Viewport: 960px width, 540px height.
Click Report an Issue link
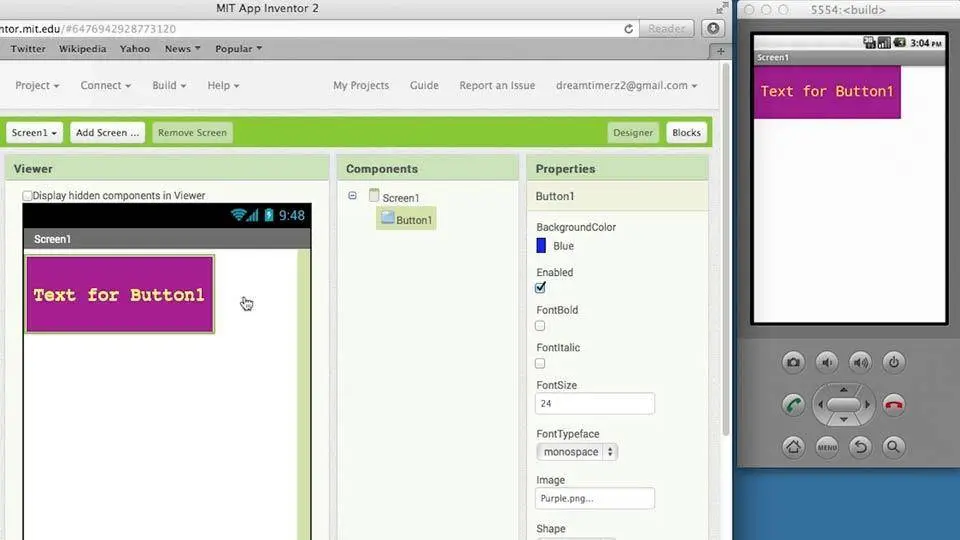tap(497, 85)
